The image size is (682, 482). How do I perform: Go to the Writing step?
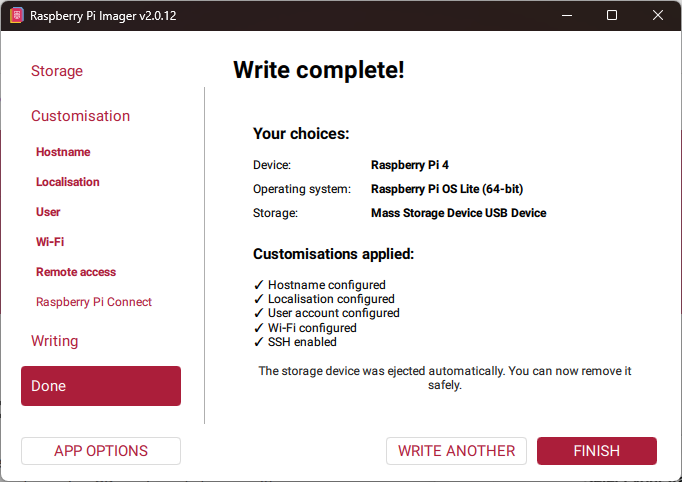click(x=54, y=341)
